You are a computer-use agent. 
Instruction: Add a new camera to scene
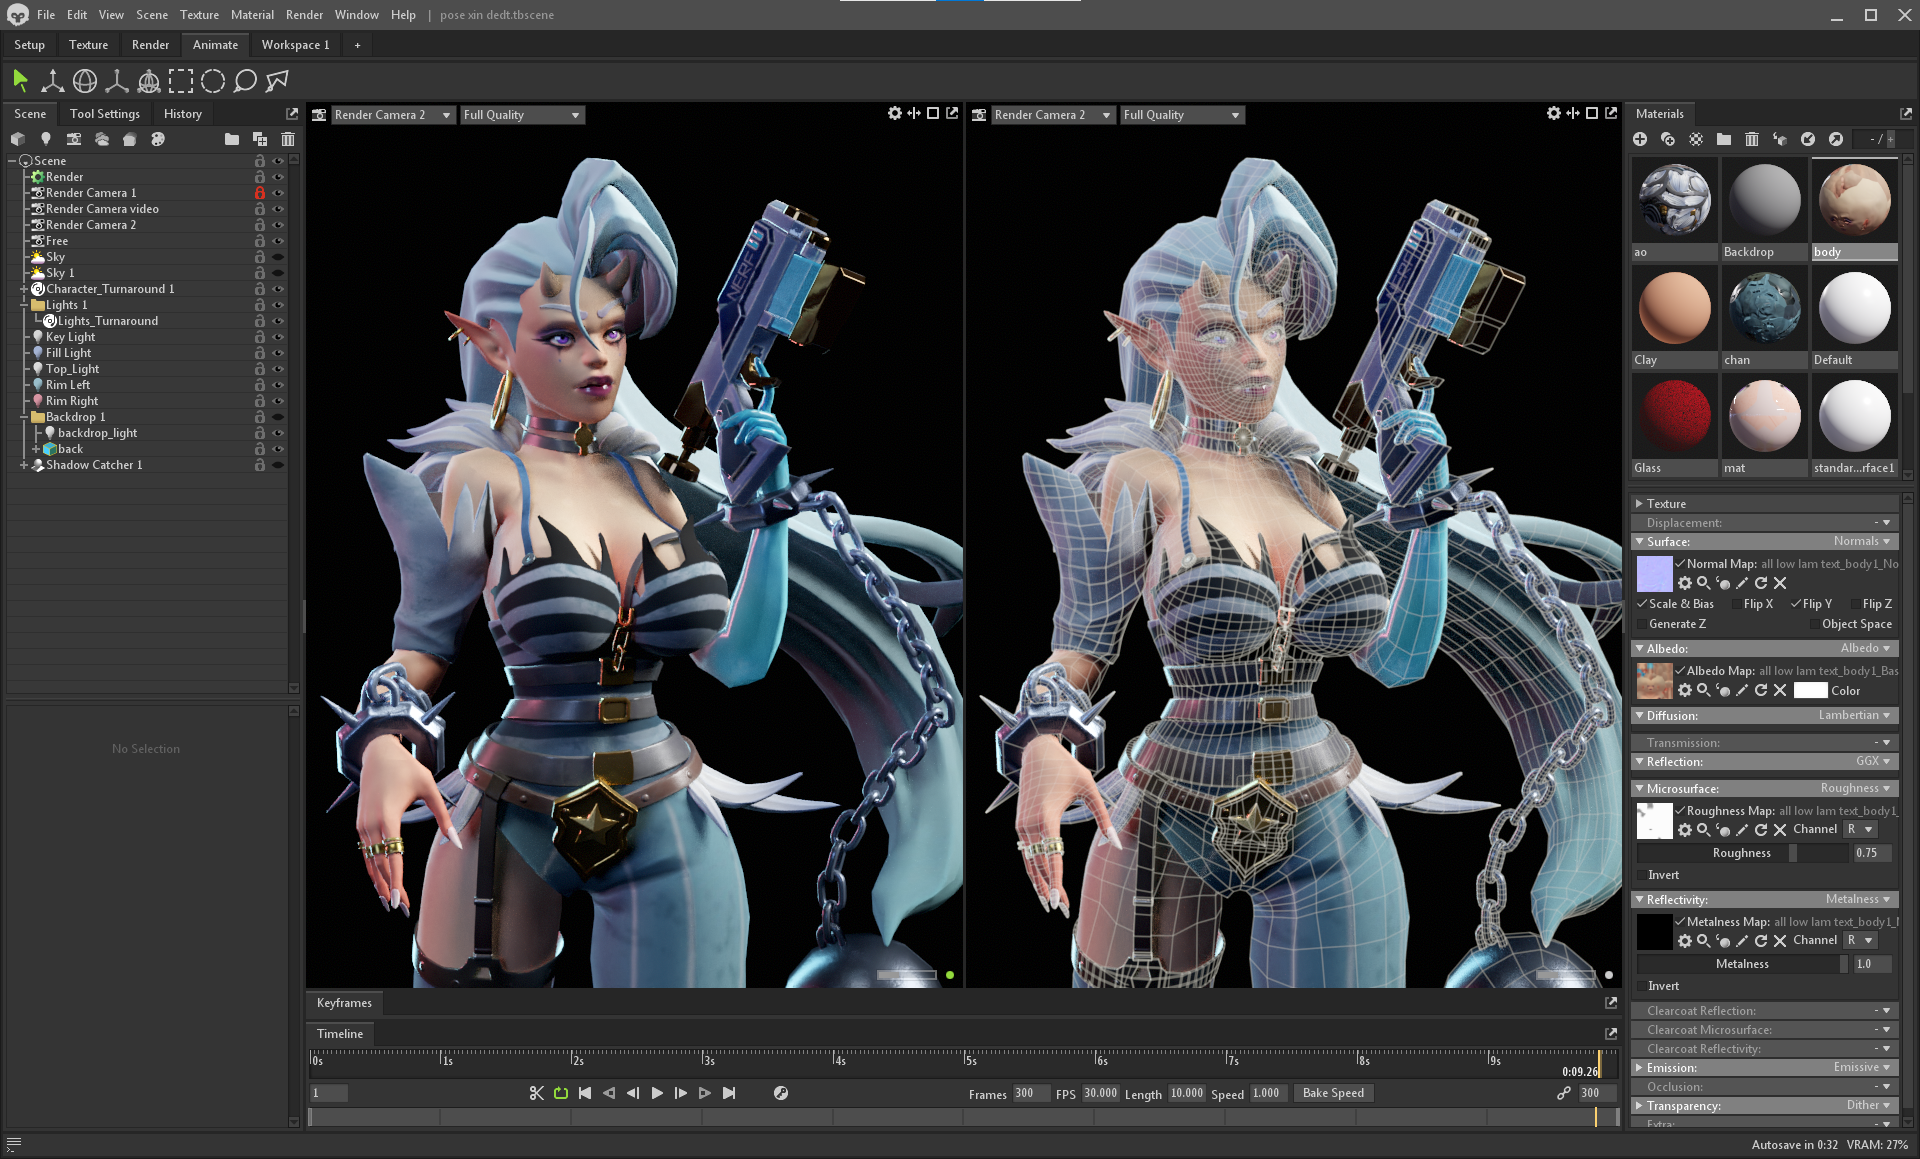[73, 139]
